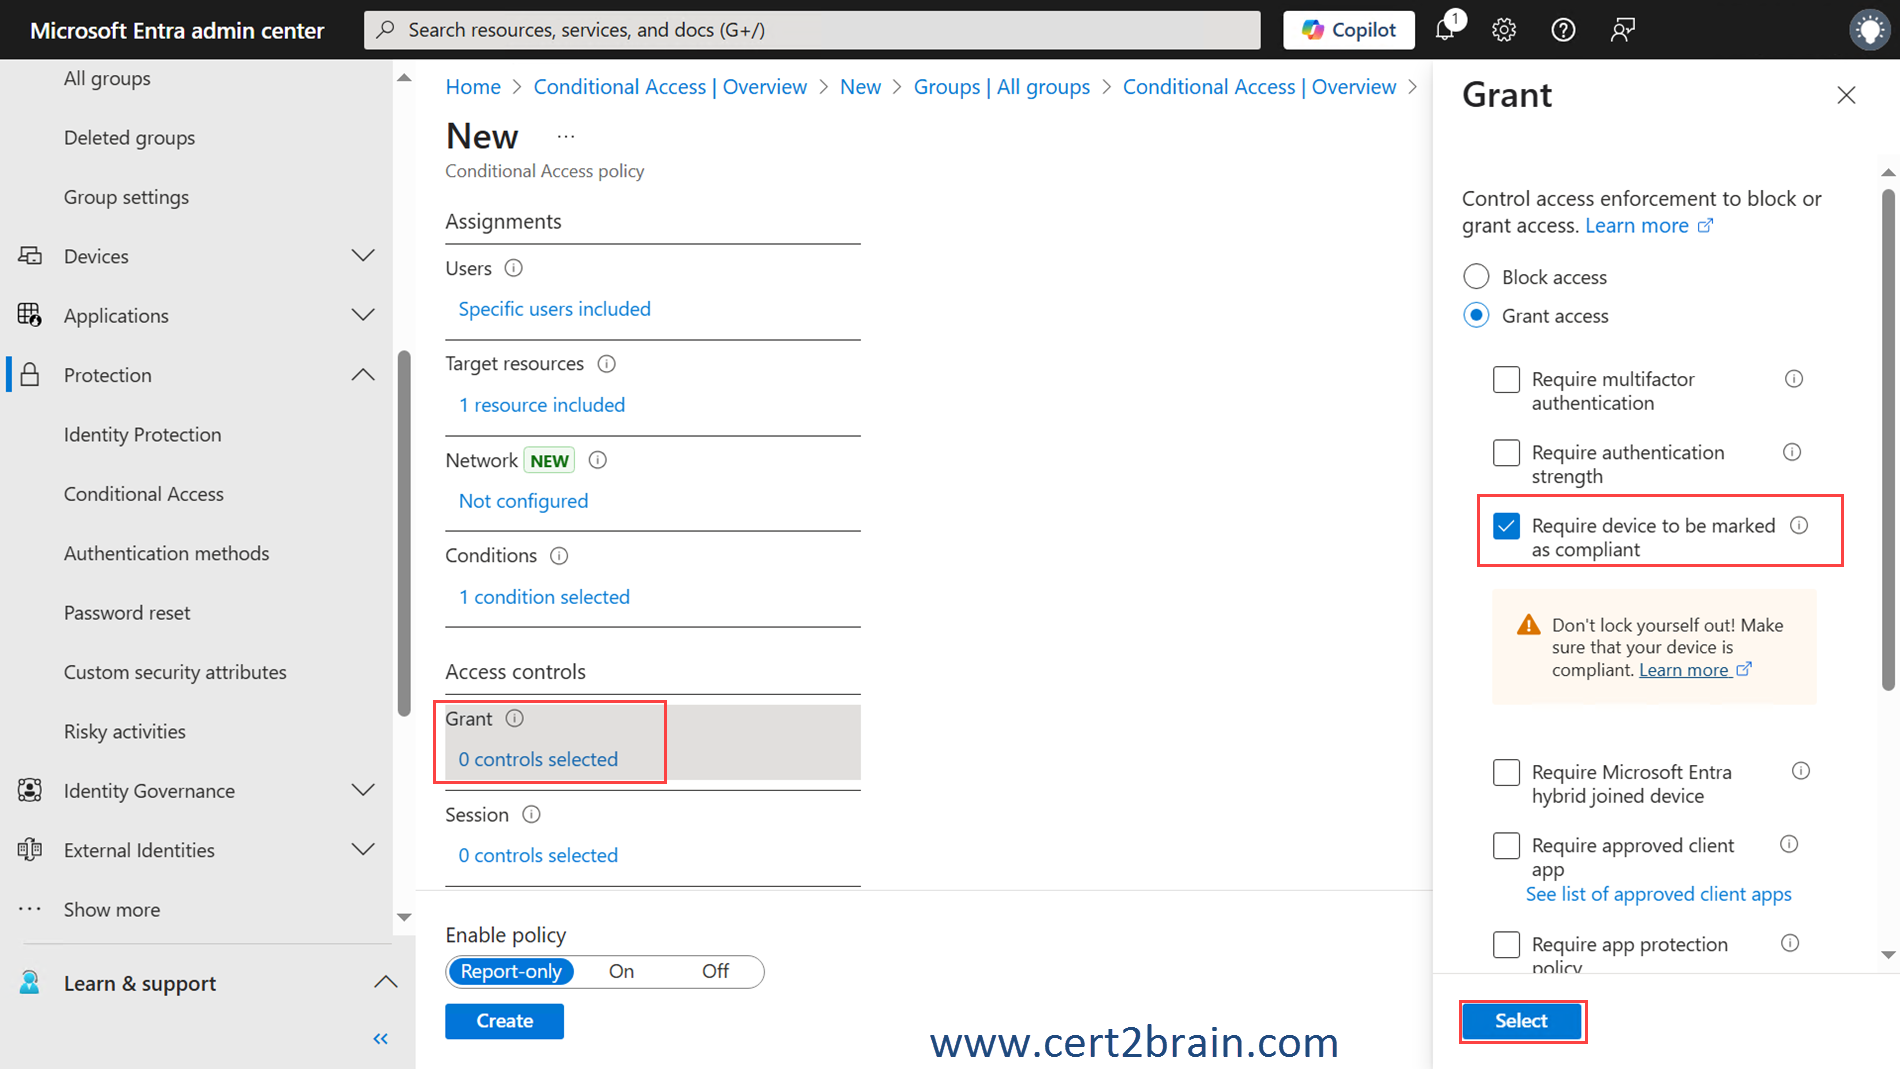Select the Block access radio button
1900x1069 pixels.
click(1476, 276)
